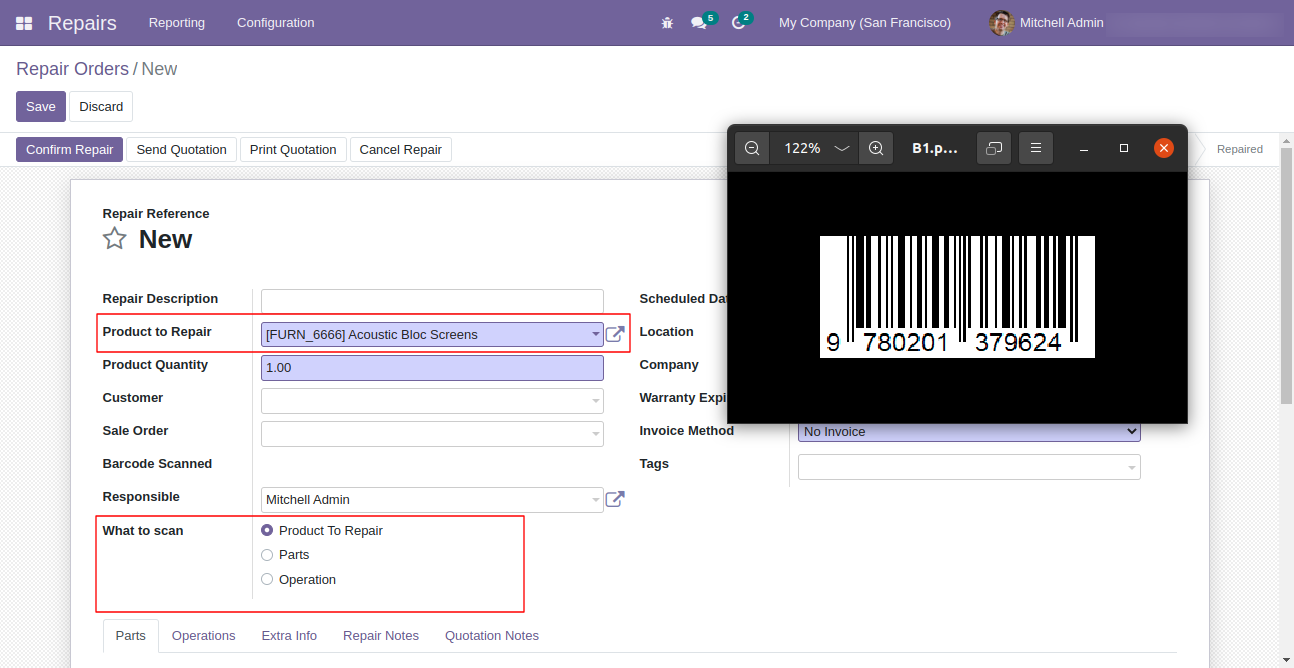Open the Odoo apps grid menu
Screen dimensions: 1294x668
coord(24,23)
